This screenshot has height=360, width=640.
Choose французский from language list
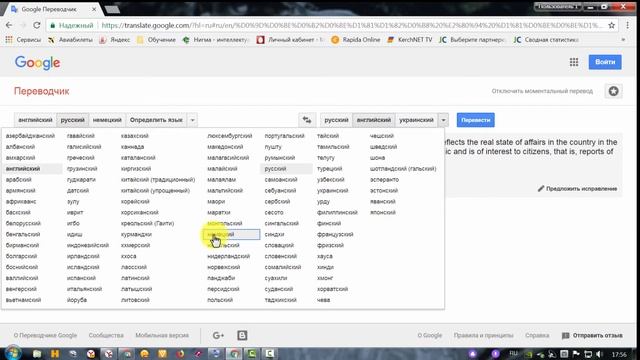[x=335, y=235]
